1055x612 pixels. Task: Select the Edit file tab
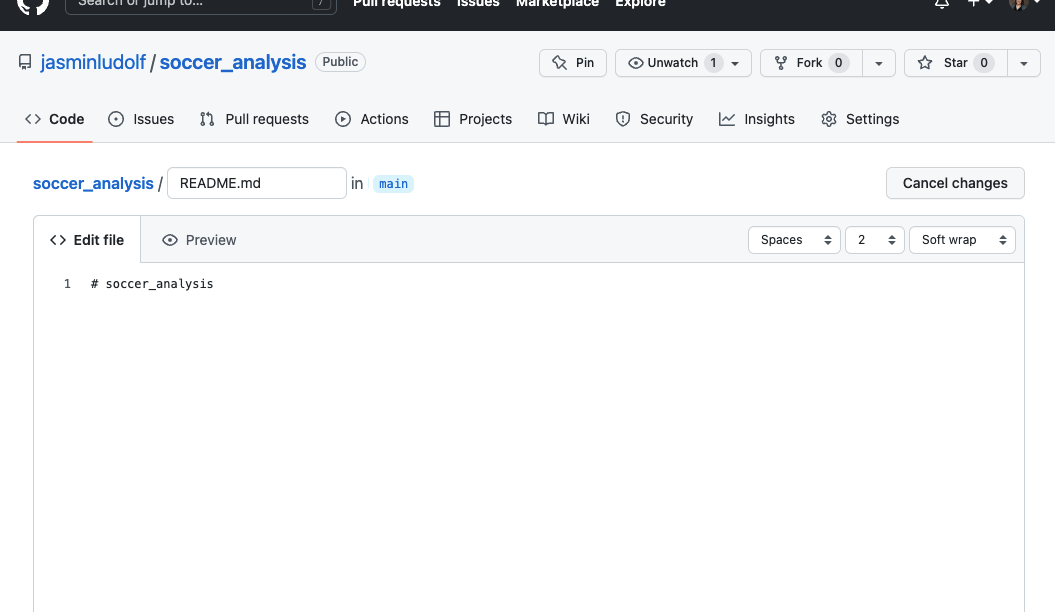pyautogui.click(x=87, y=240)
